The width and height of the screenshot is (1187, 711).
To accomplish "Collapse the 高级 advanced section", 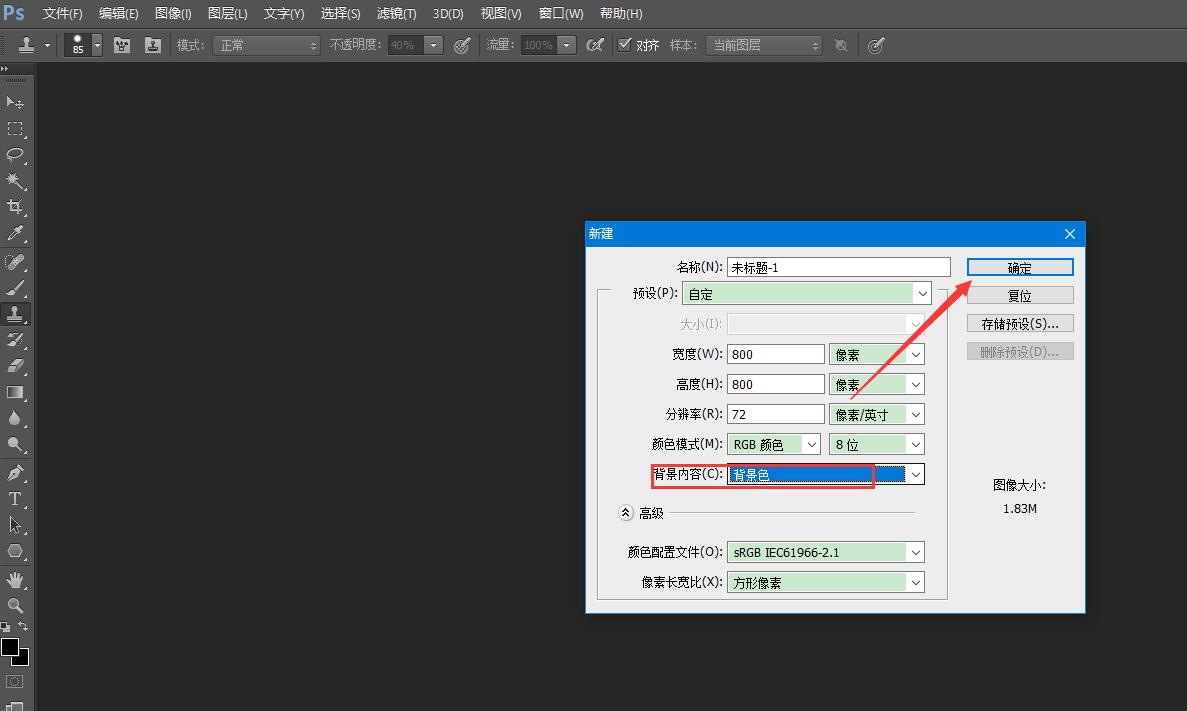I will (x=625, y=513).
